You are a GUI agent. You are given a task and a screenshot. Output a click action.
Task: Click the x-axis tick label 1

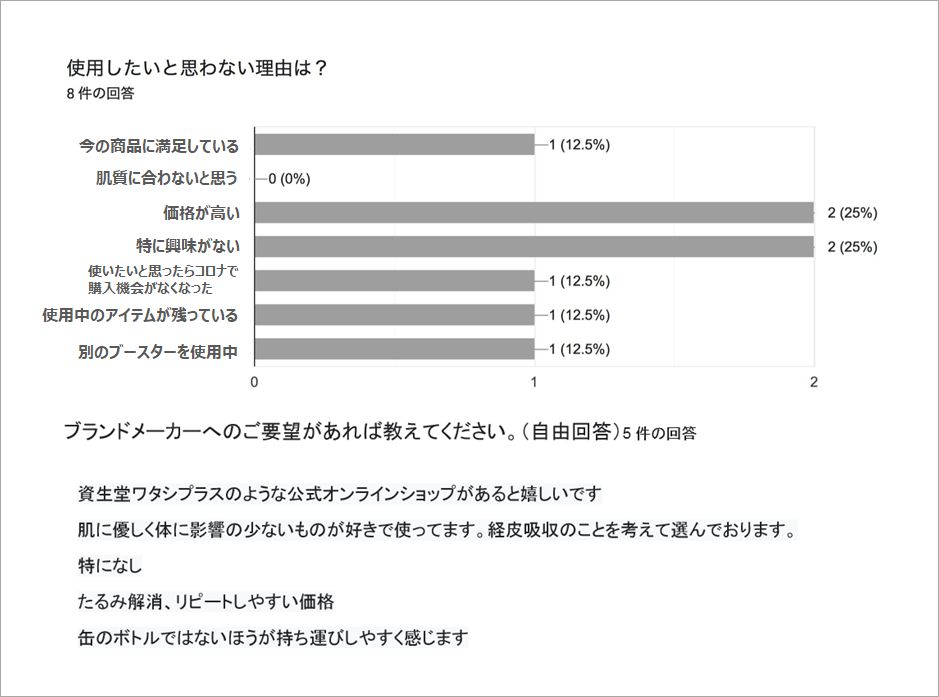[x=534, y=382]
